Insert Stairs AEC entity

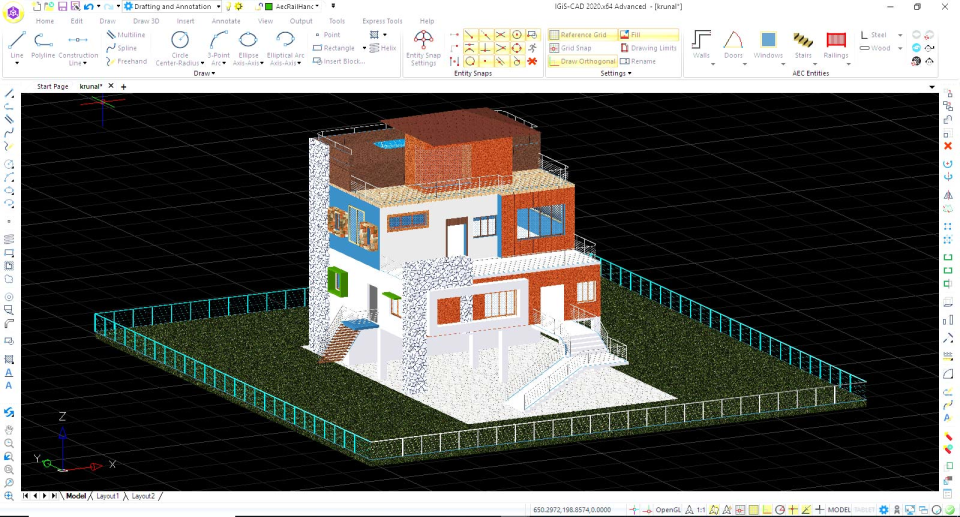803,45
